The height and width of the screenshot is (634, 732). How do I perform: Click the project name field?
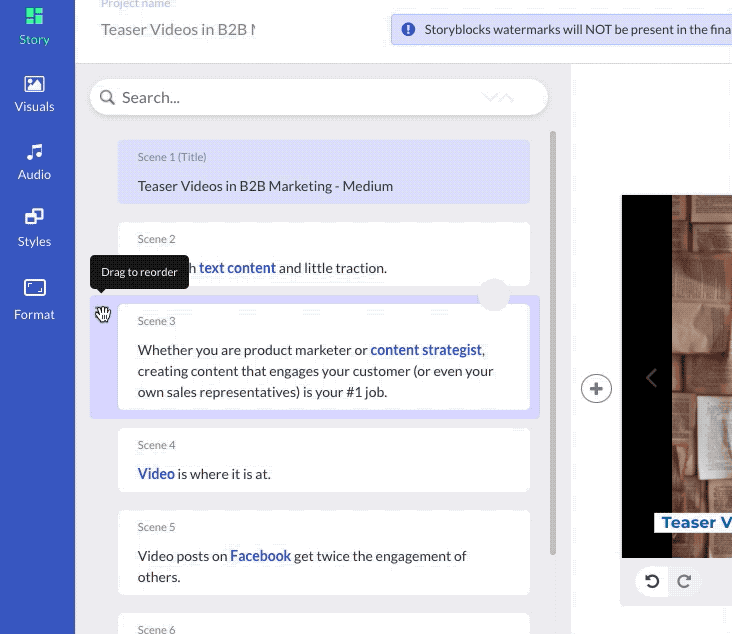[x=178, y=30]
